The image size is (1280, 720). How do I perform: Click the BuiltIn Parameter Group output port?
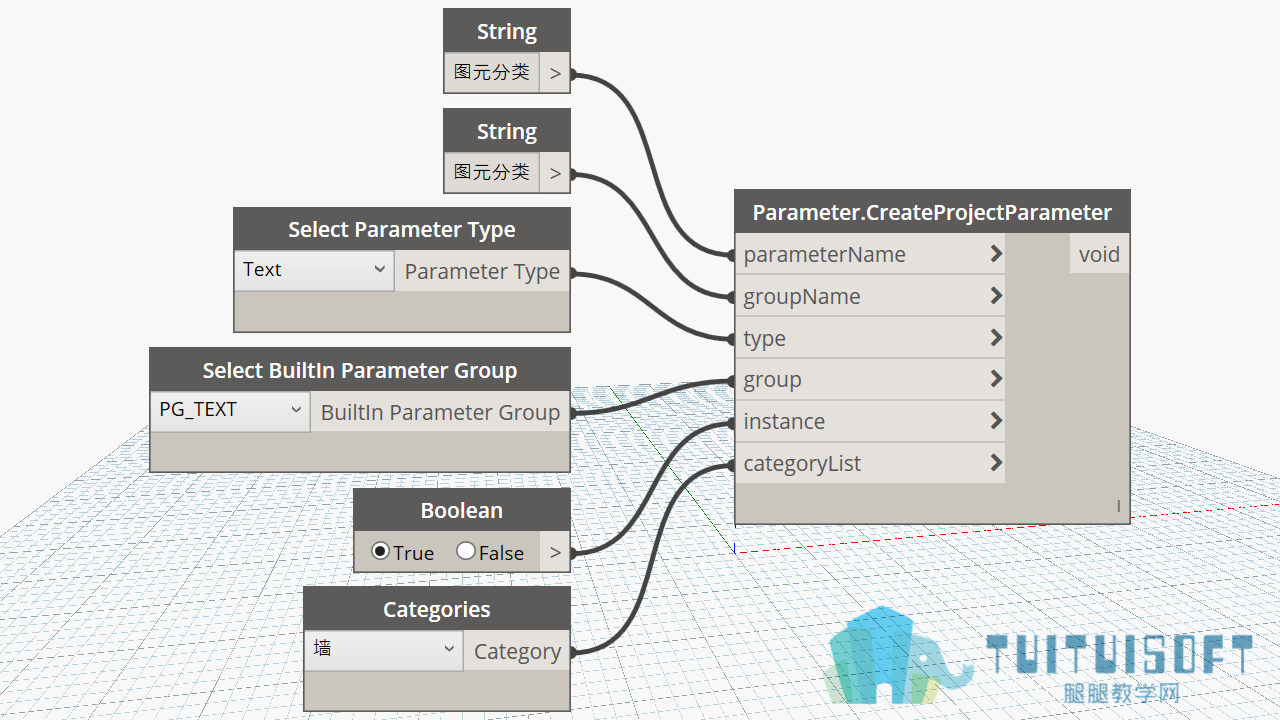(x=440, y=412)
